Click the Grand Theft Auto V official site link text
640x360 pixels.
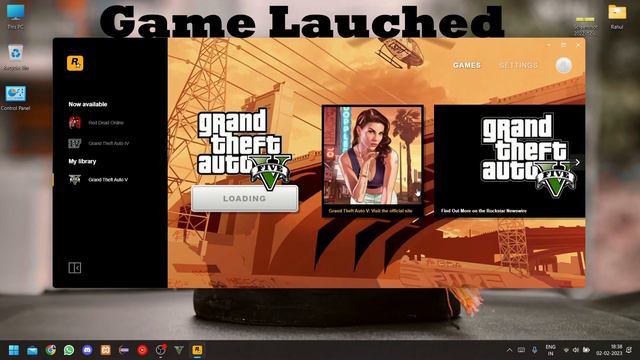point(371,211)
